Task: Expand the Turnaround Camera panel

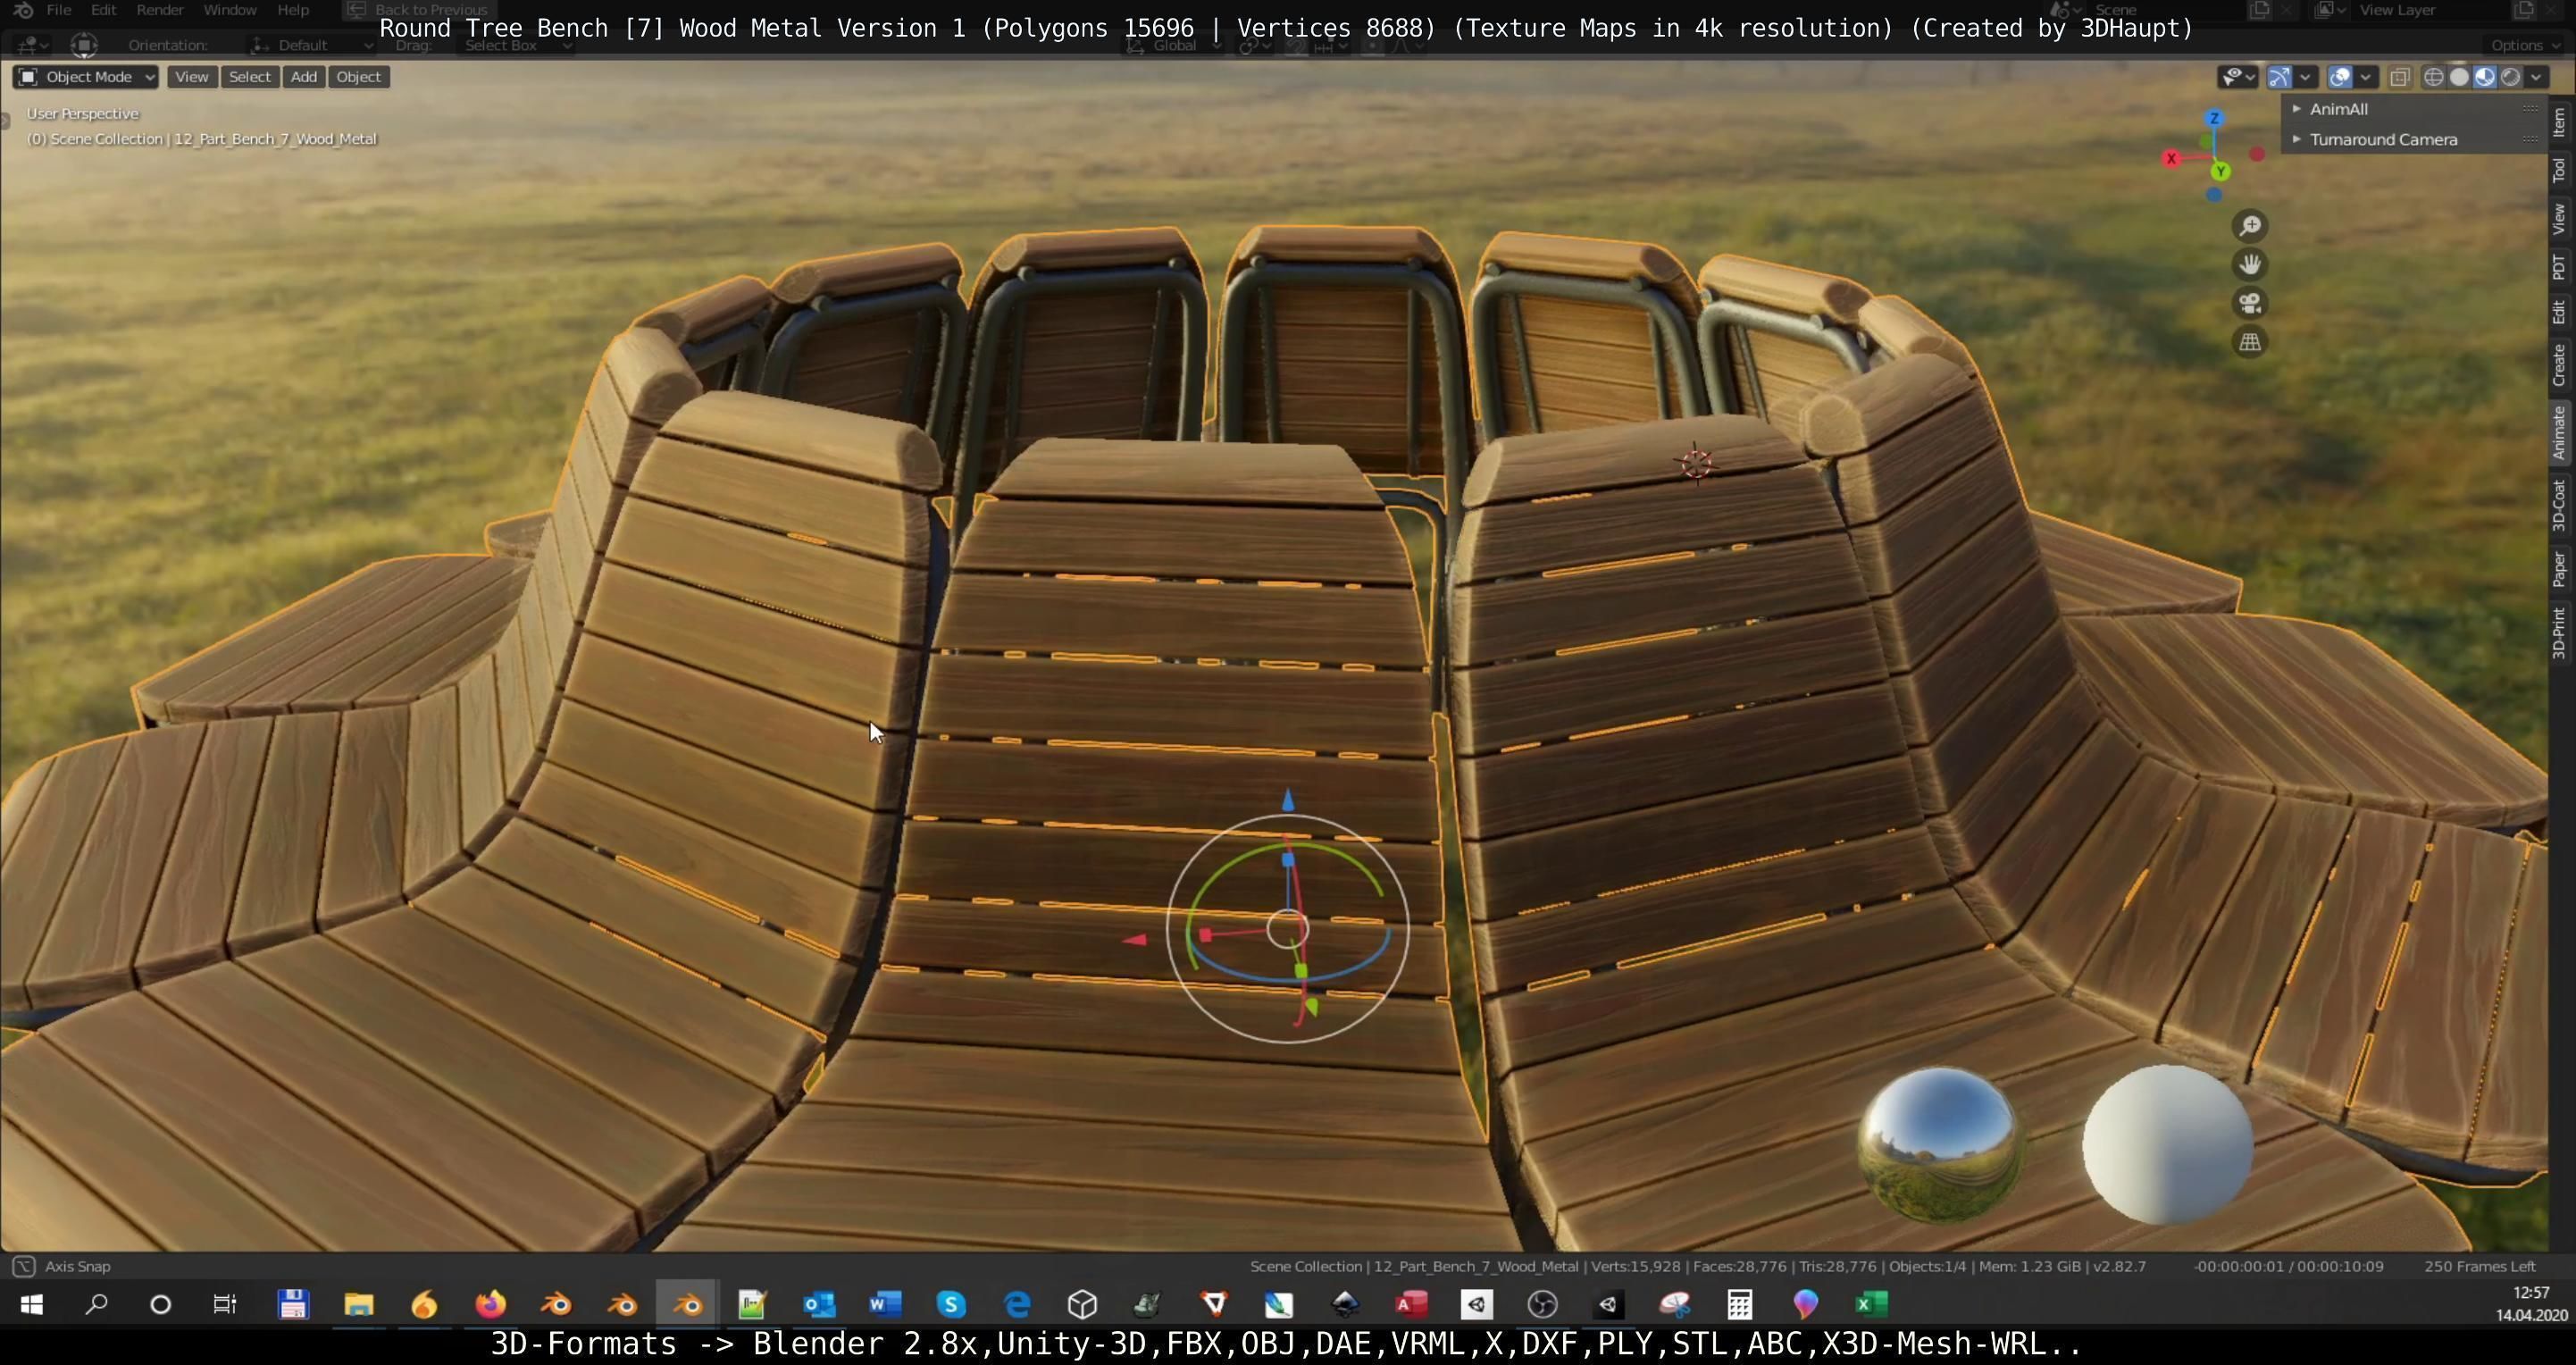Action: click(x=2382, y=140)
